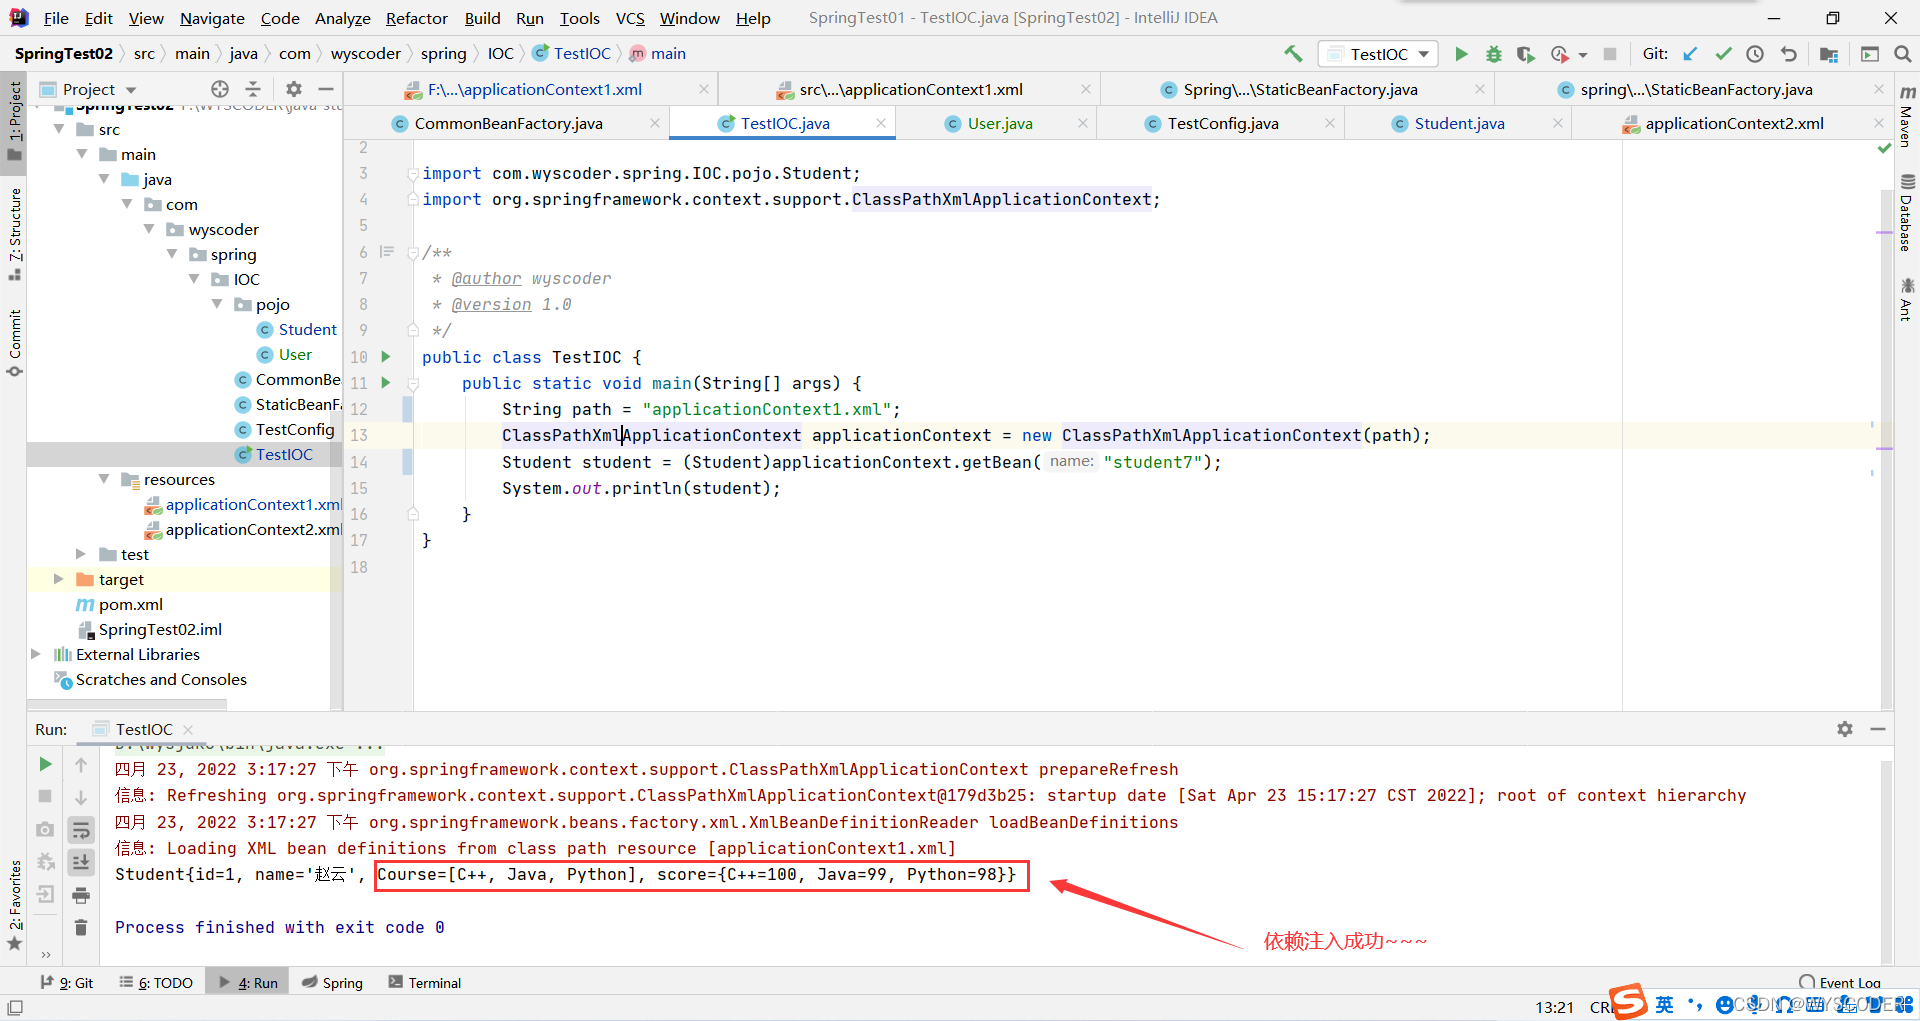Clear console with trash icon
Screen dimensions: 1920x1021
(x=81, y=928)
